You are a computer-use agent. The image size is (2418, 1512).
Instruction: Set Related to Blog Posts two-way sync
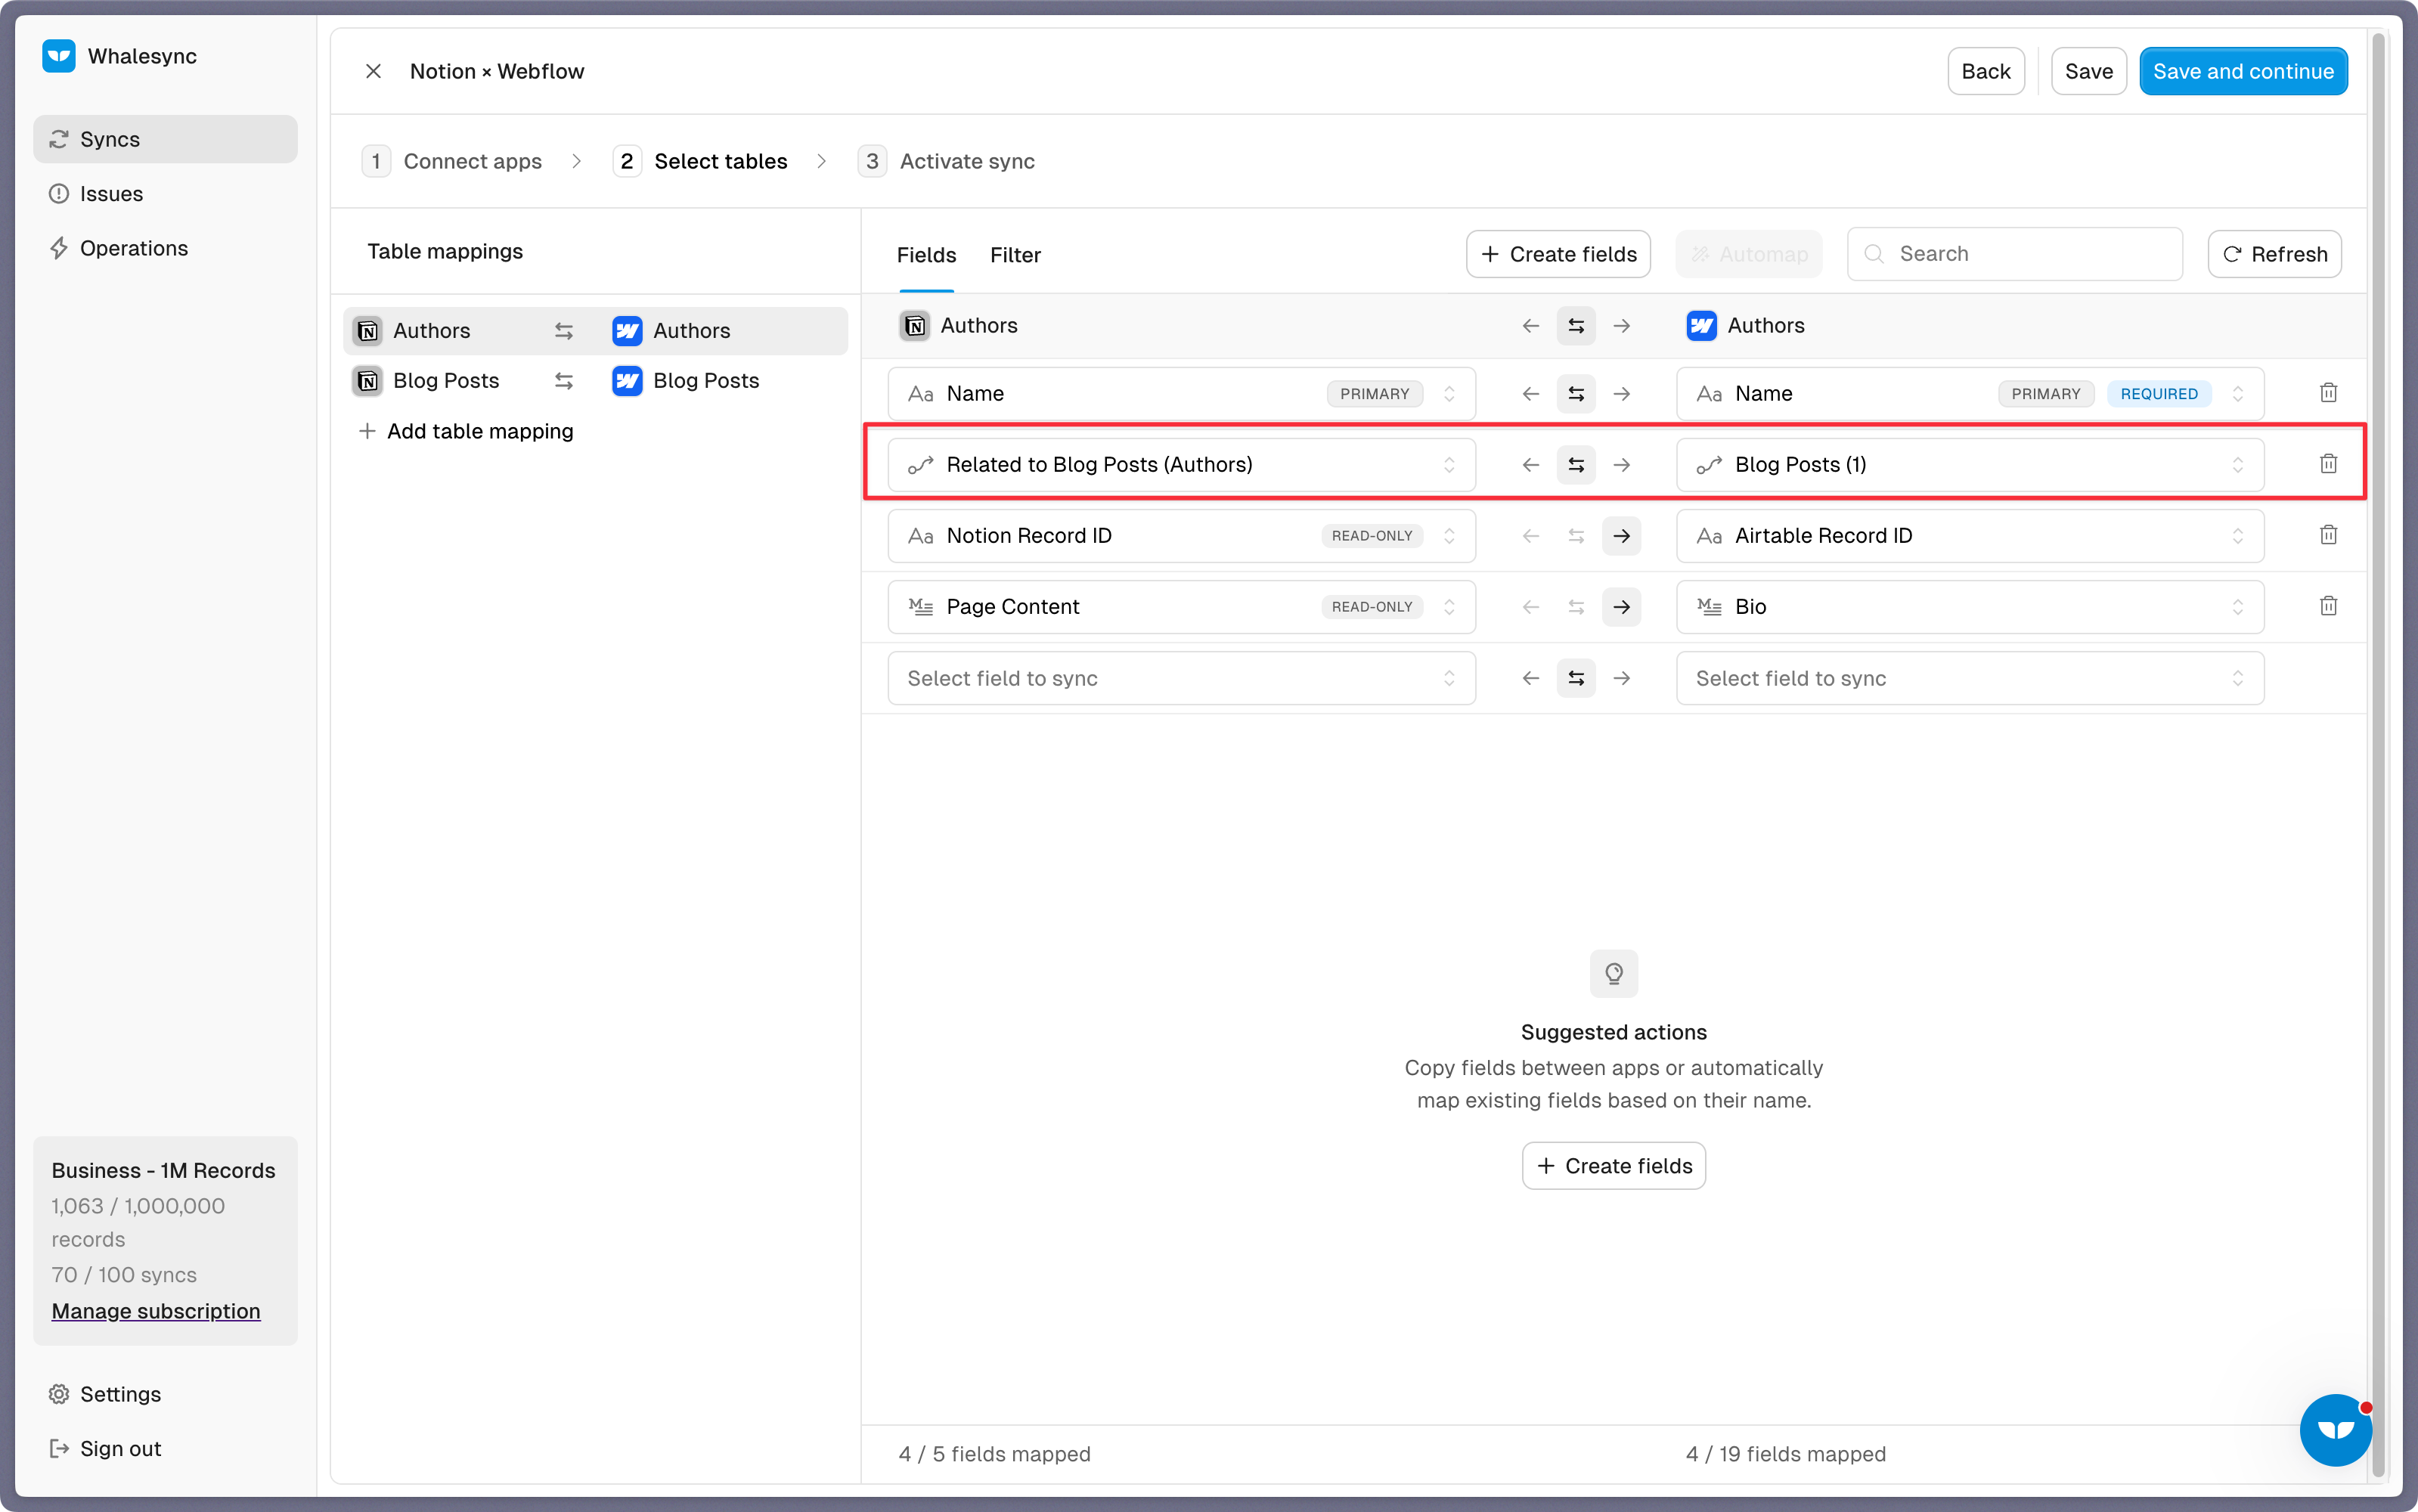coord(1576,465)
